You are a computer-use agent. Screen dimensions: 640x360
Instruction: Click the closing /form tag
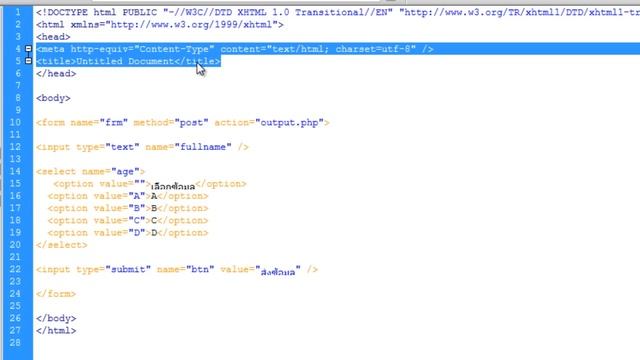56,294
